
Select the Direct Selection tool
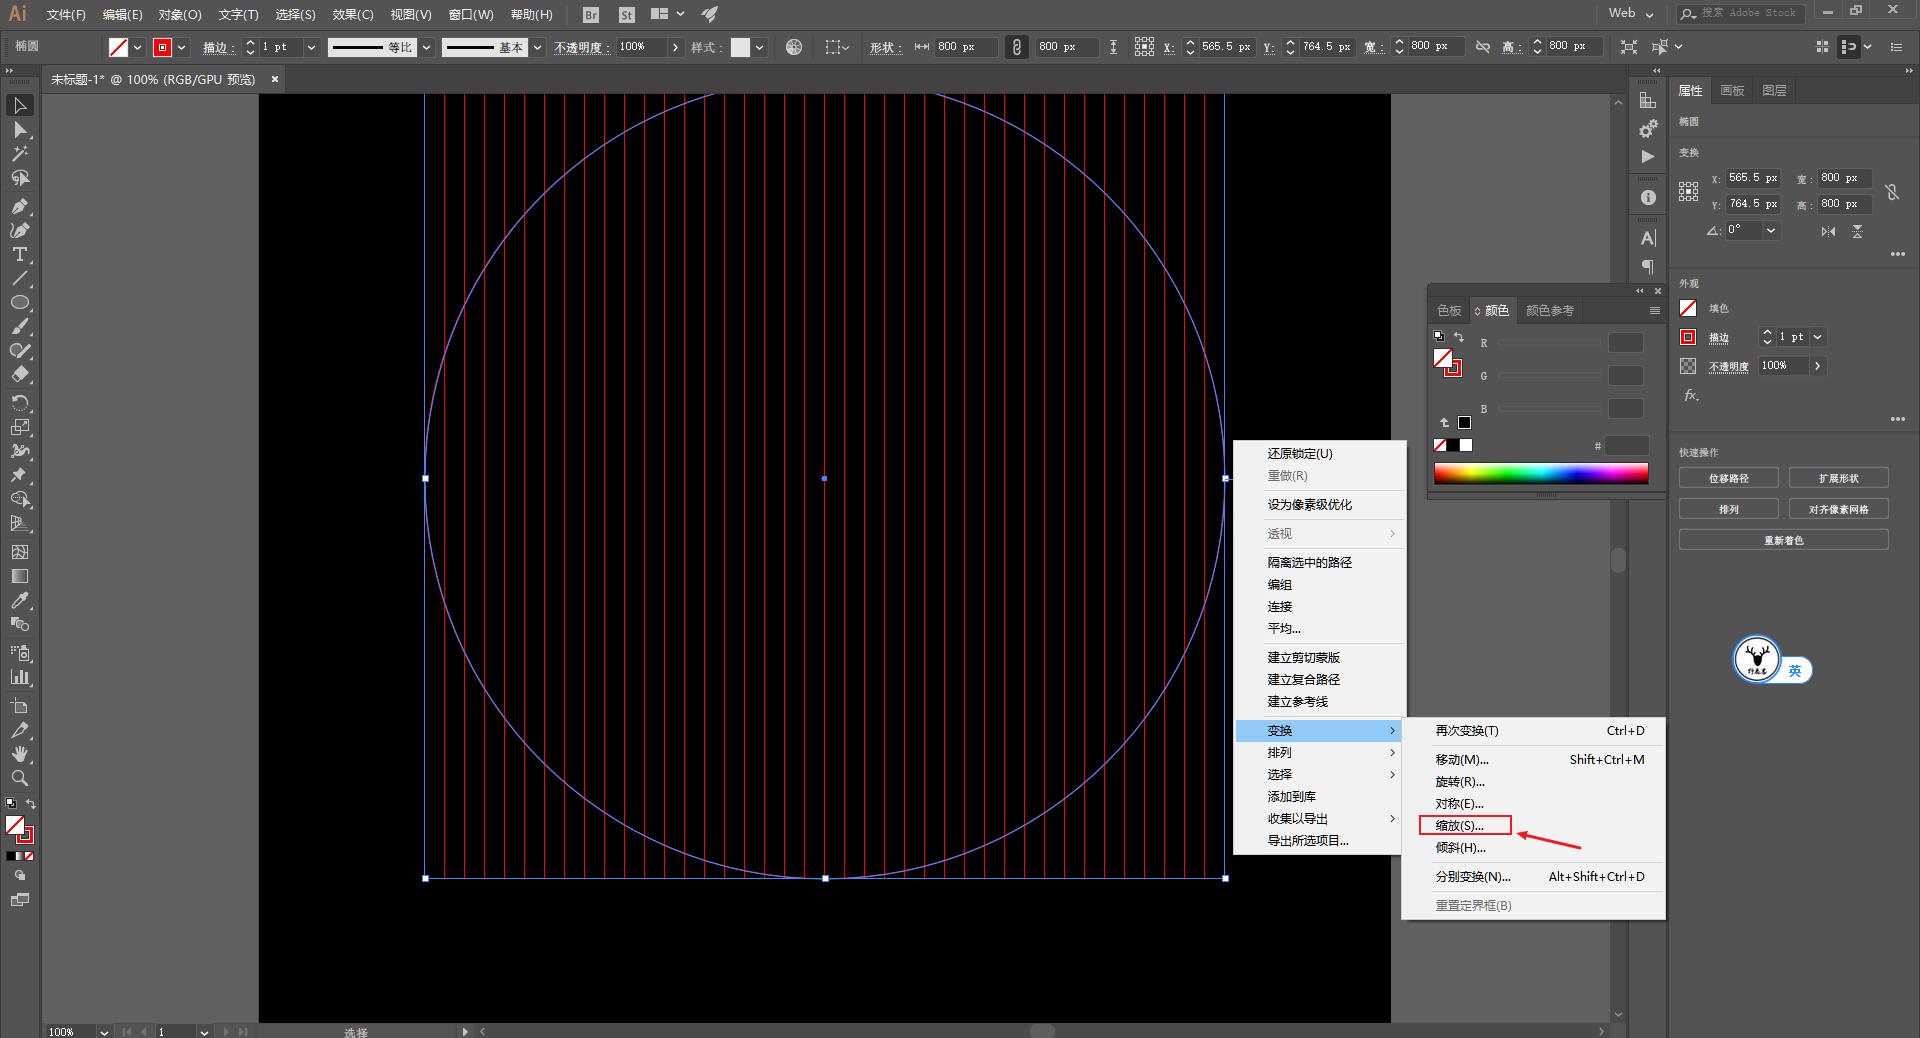click(20, 130)
